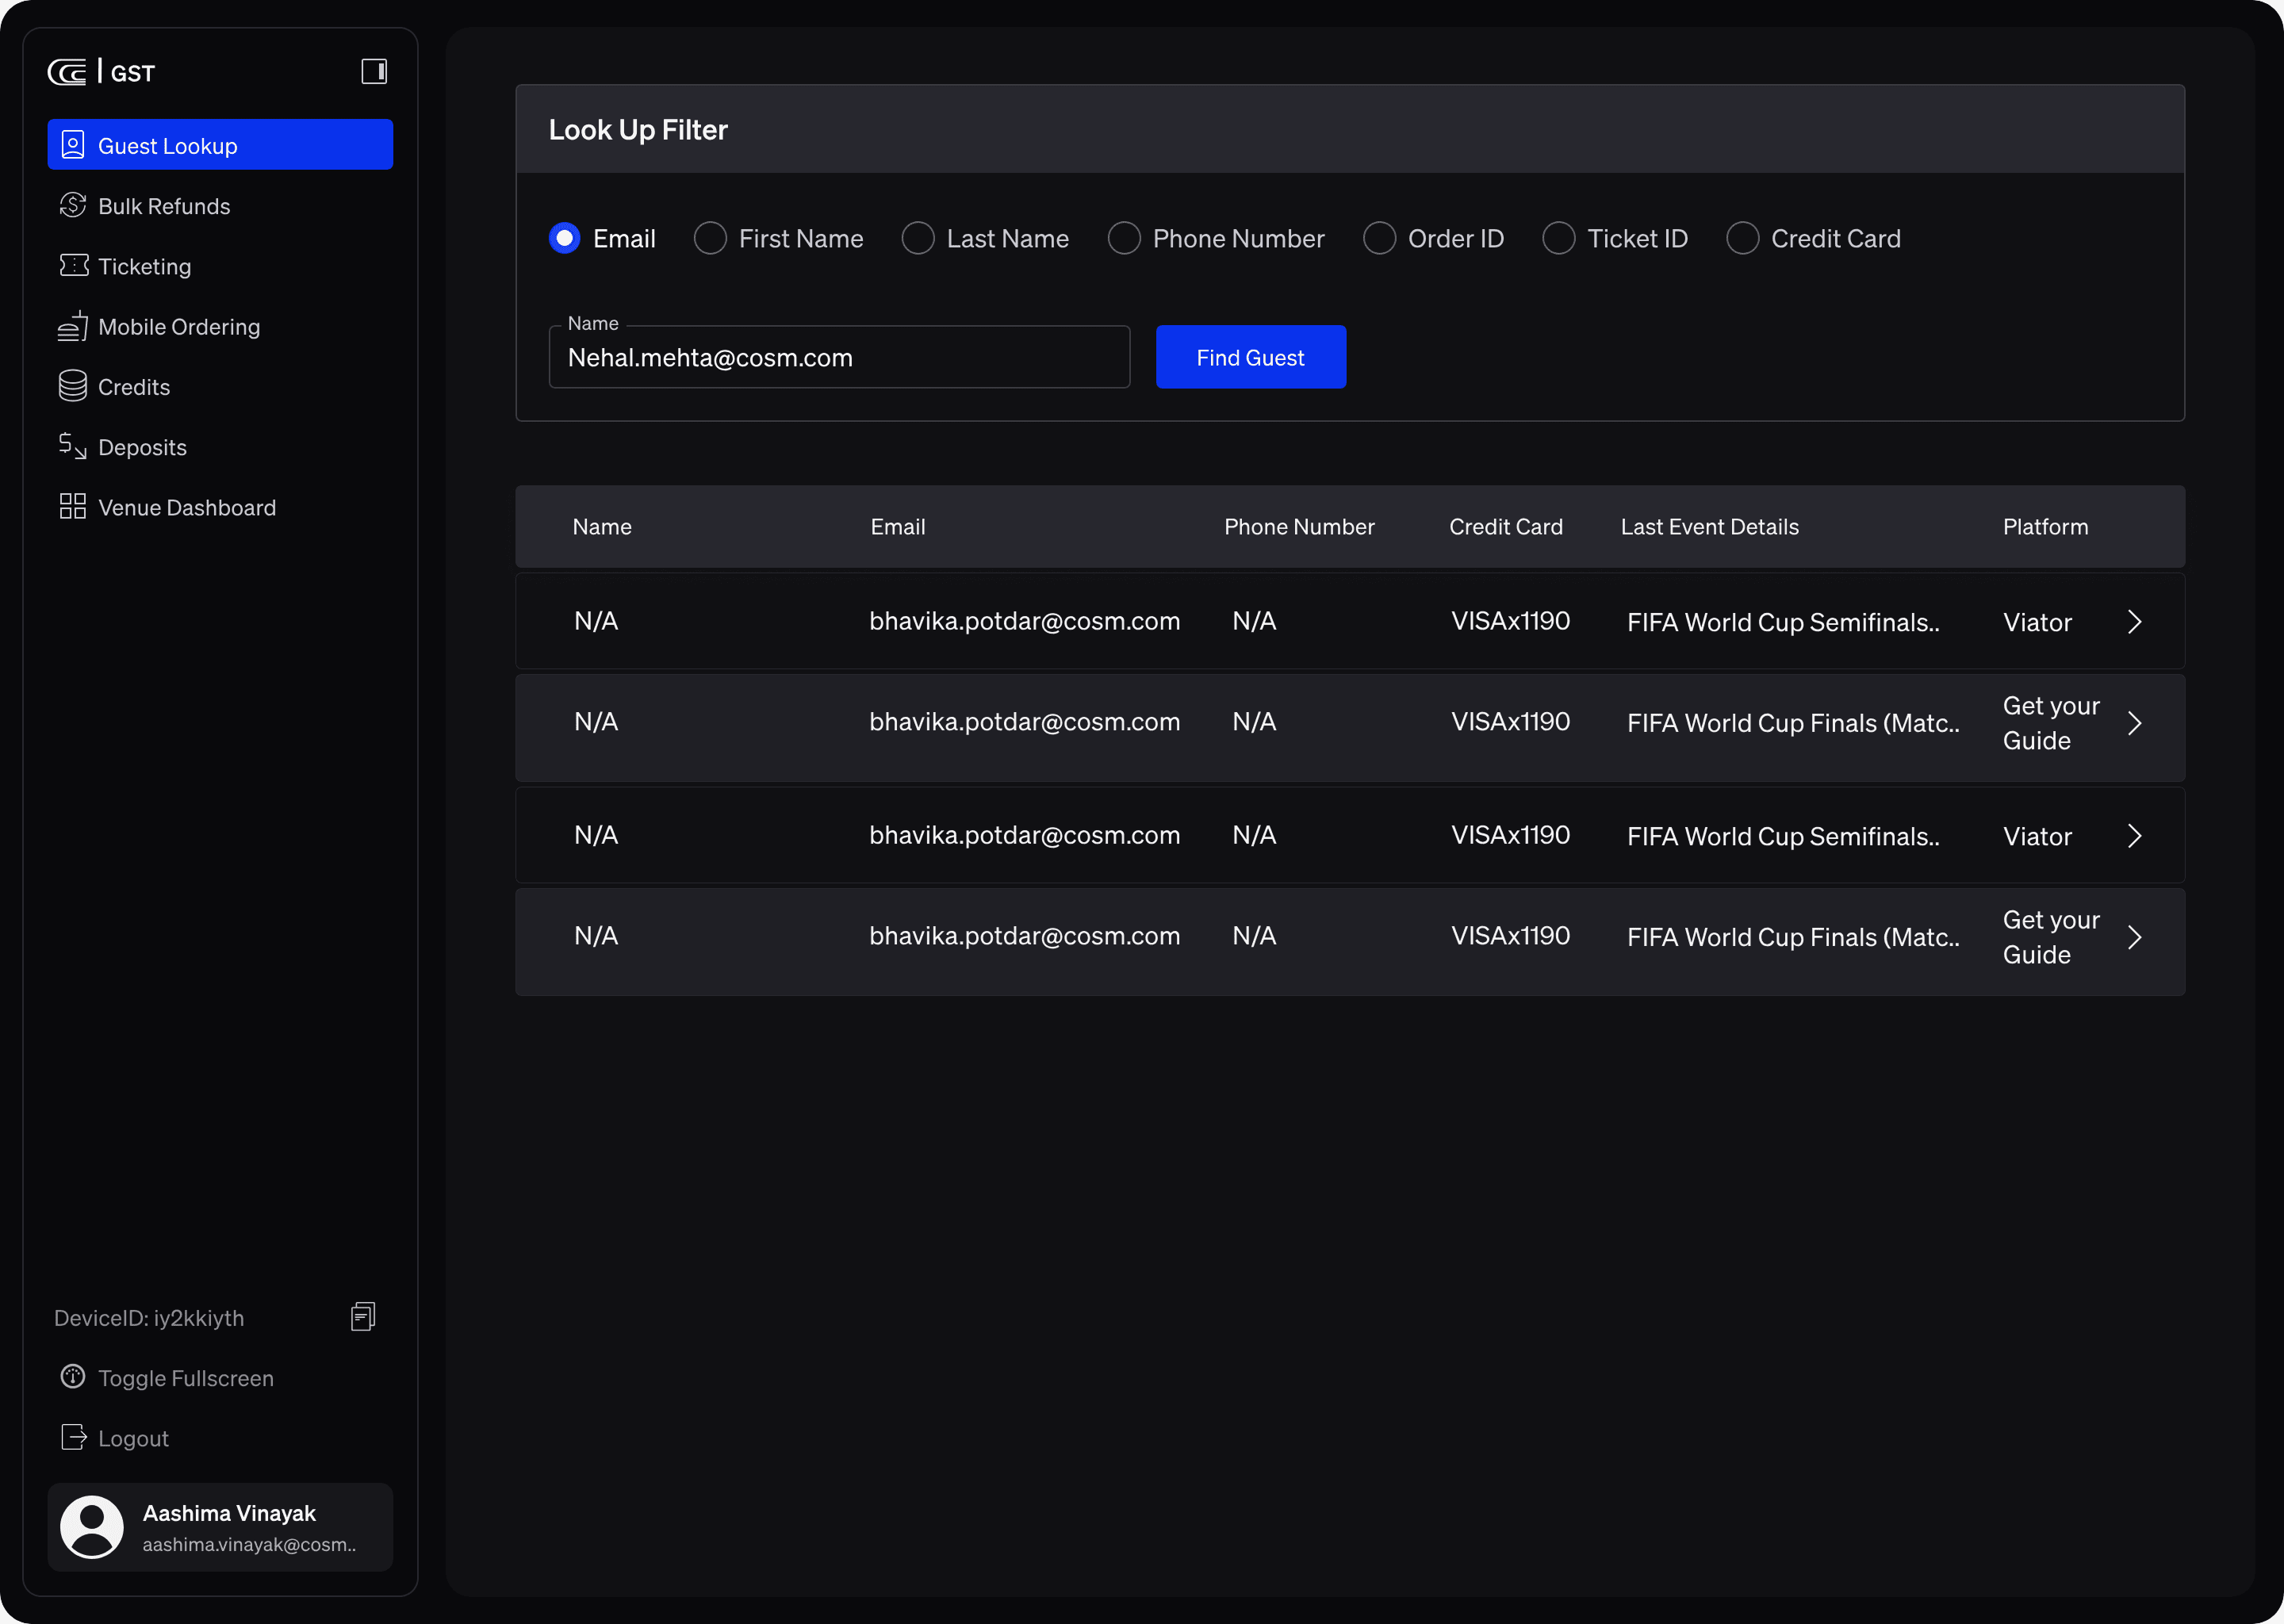The image size is (2284, 1624).
Task: Expand last Get your Guide row chevron
Action: point(2135,937)
